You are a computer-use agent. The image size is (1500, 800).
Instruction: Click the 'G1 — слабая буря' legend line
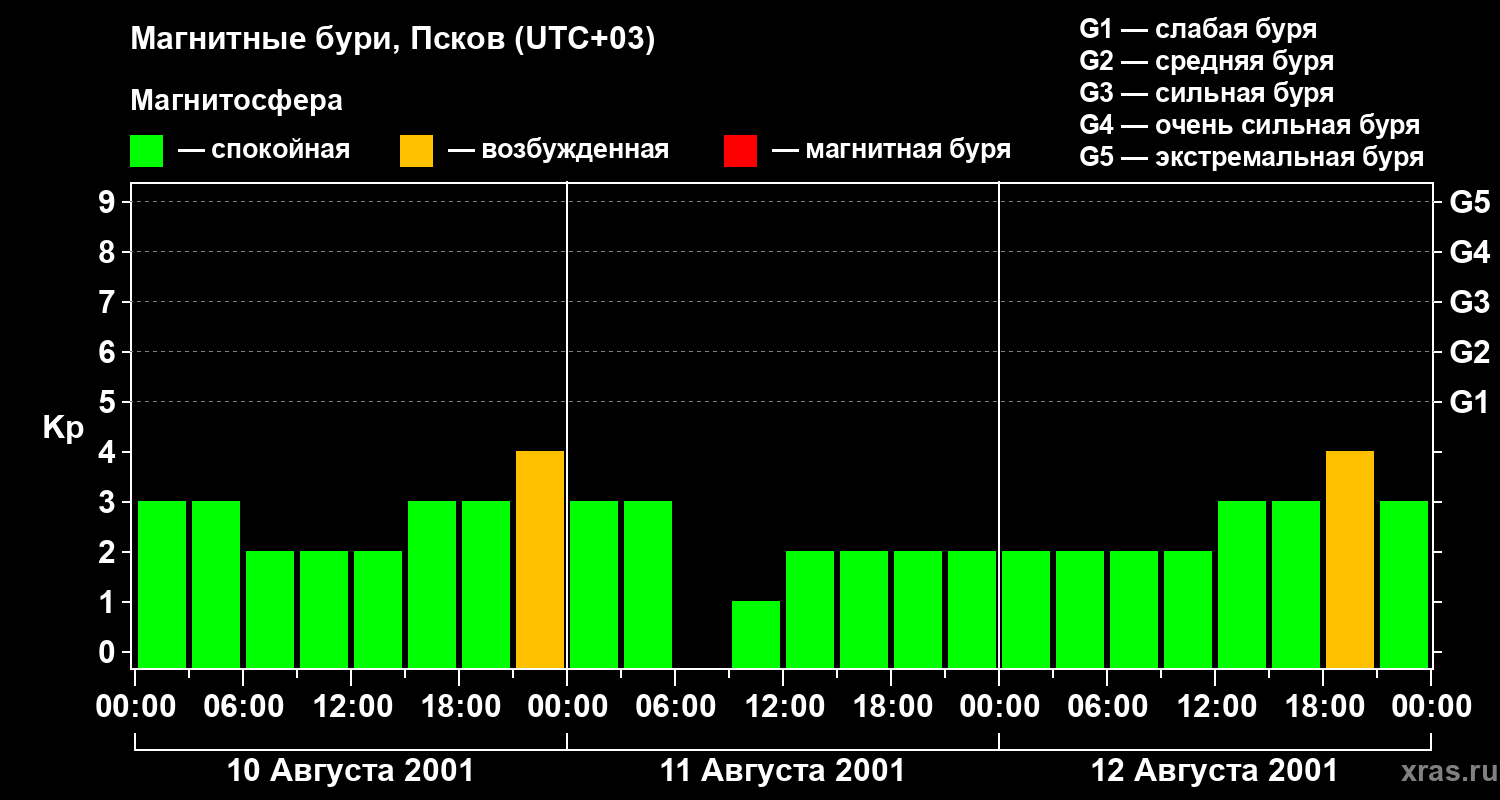1198,29
